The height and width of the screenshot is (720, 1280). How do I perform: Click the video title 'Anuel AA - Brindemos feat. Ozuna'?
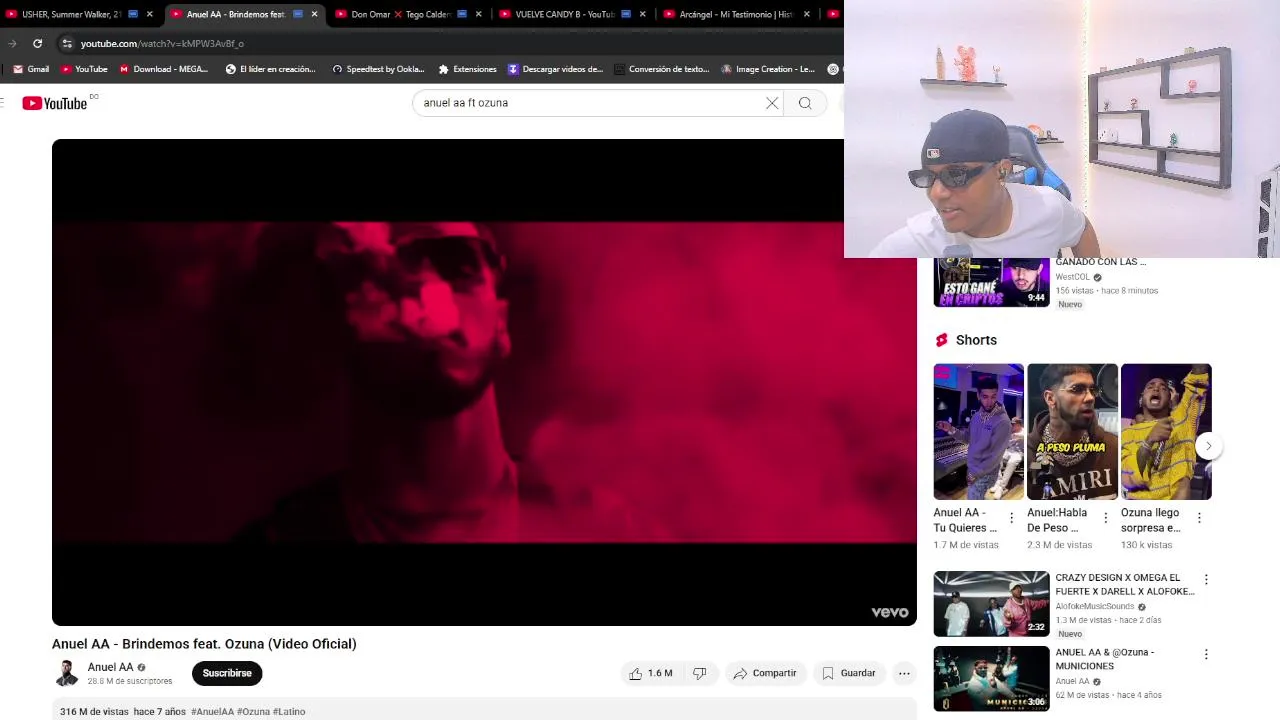tap(204, 644)
